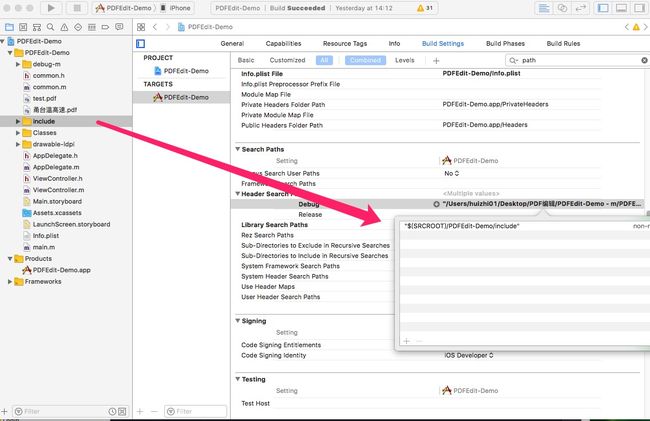Show the standard editor

pos(544,8)
